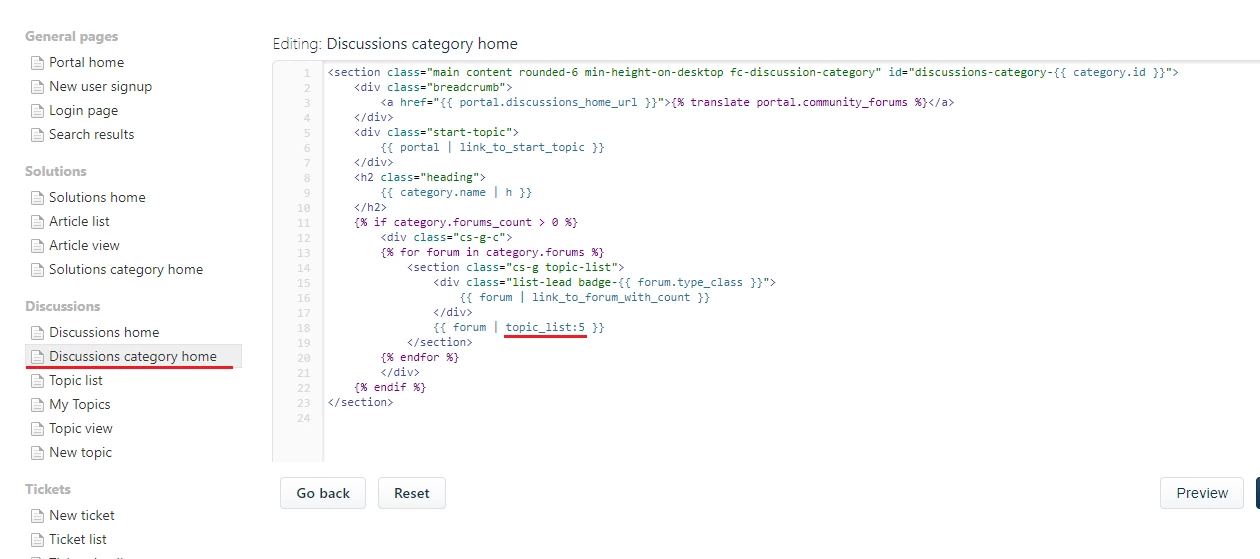1260x559 pixels.
Task: Select Discussions category home in the sidebar
Action: tap(133, 356)
